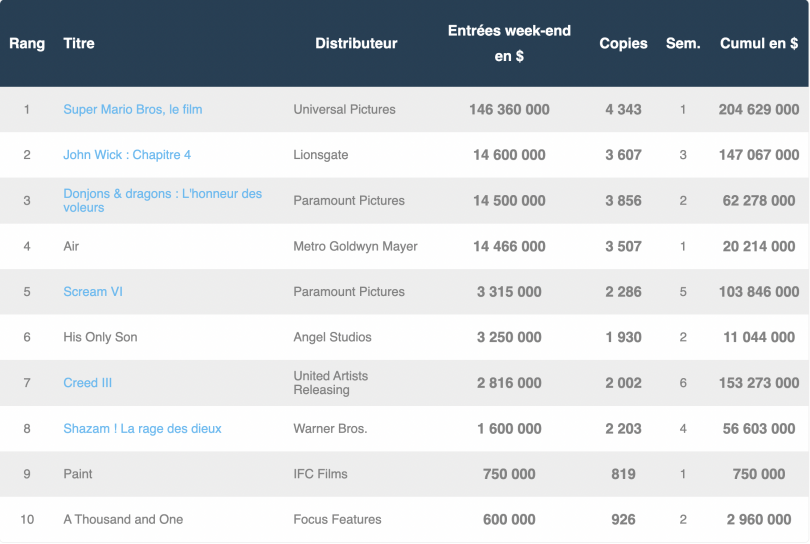810x544 pixels.
Task: Click weekend value 14 600 000
Action: (x=509, y=155)
